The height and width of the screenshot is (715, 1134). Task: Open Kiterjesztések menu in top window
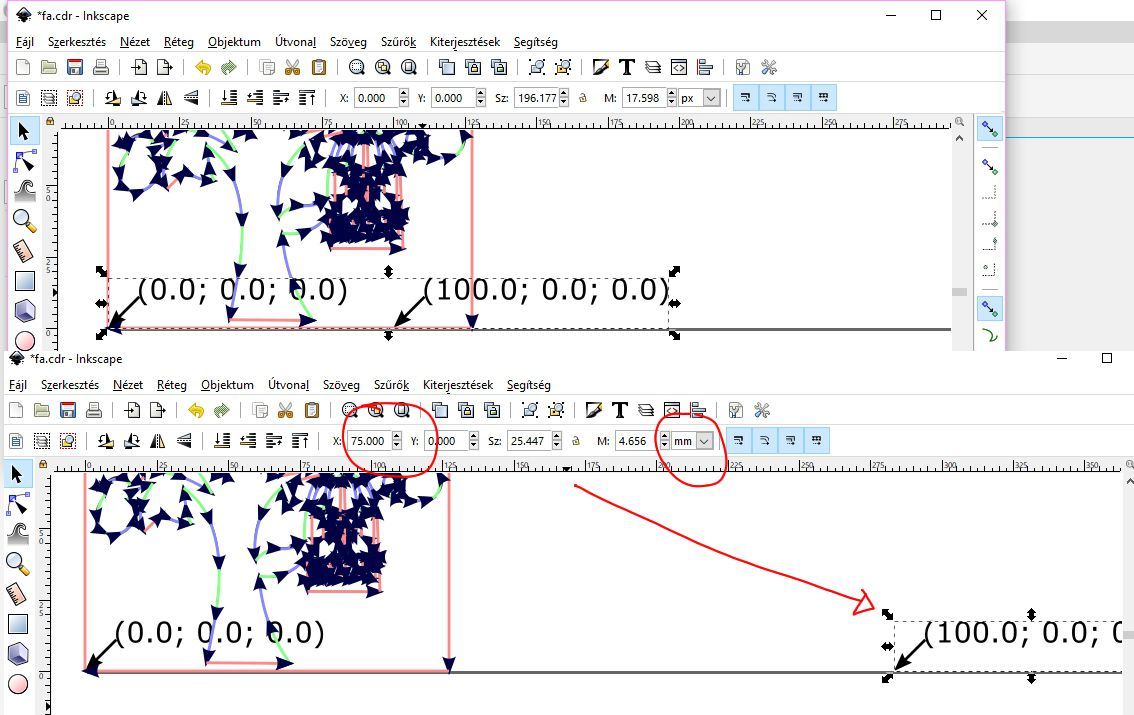tap(465, 42)
